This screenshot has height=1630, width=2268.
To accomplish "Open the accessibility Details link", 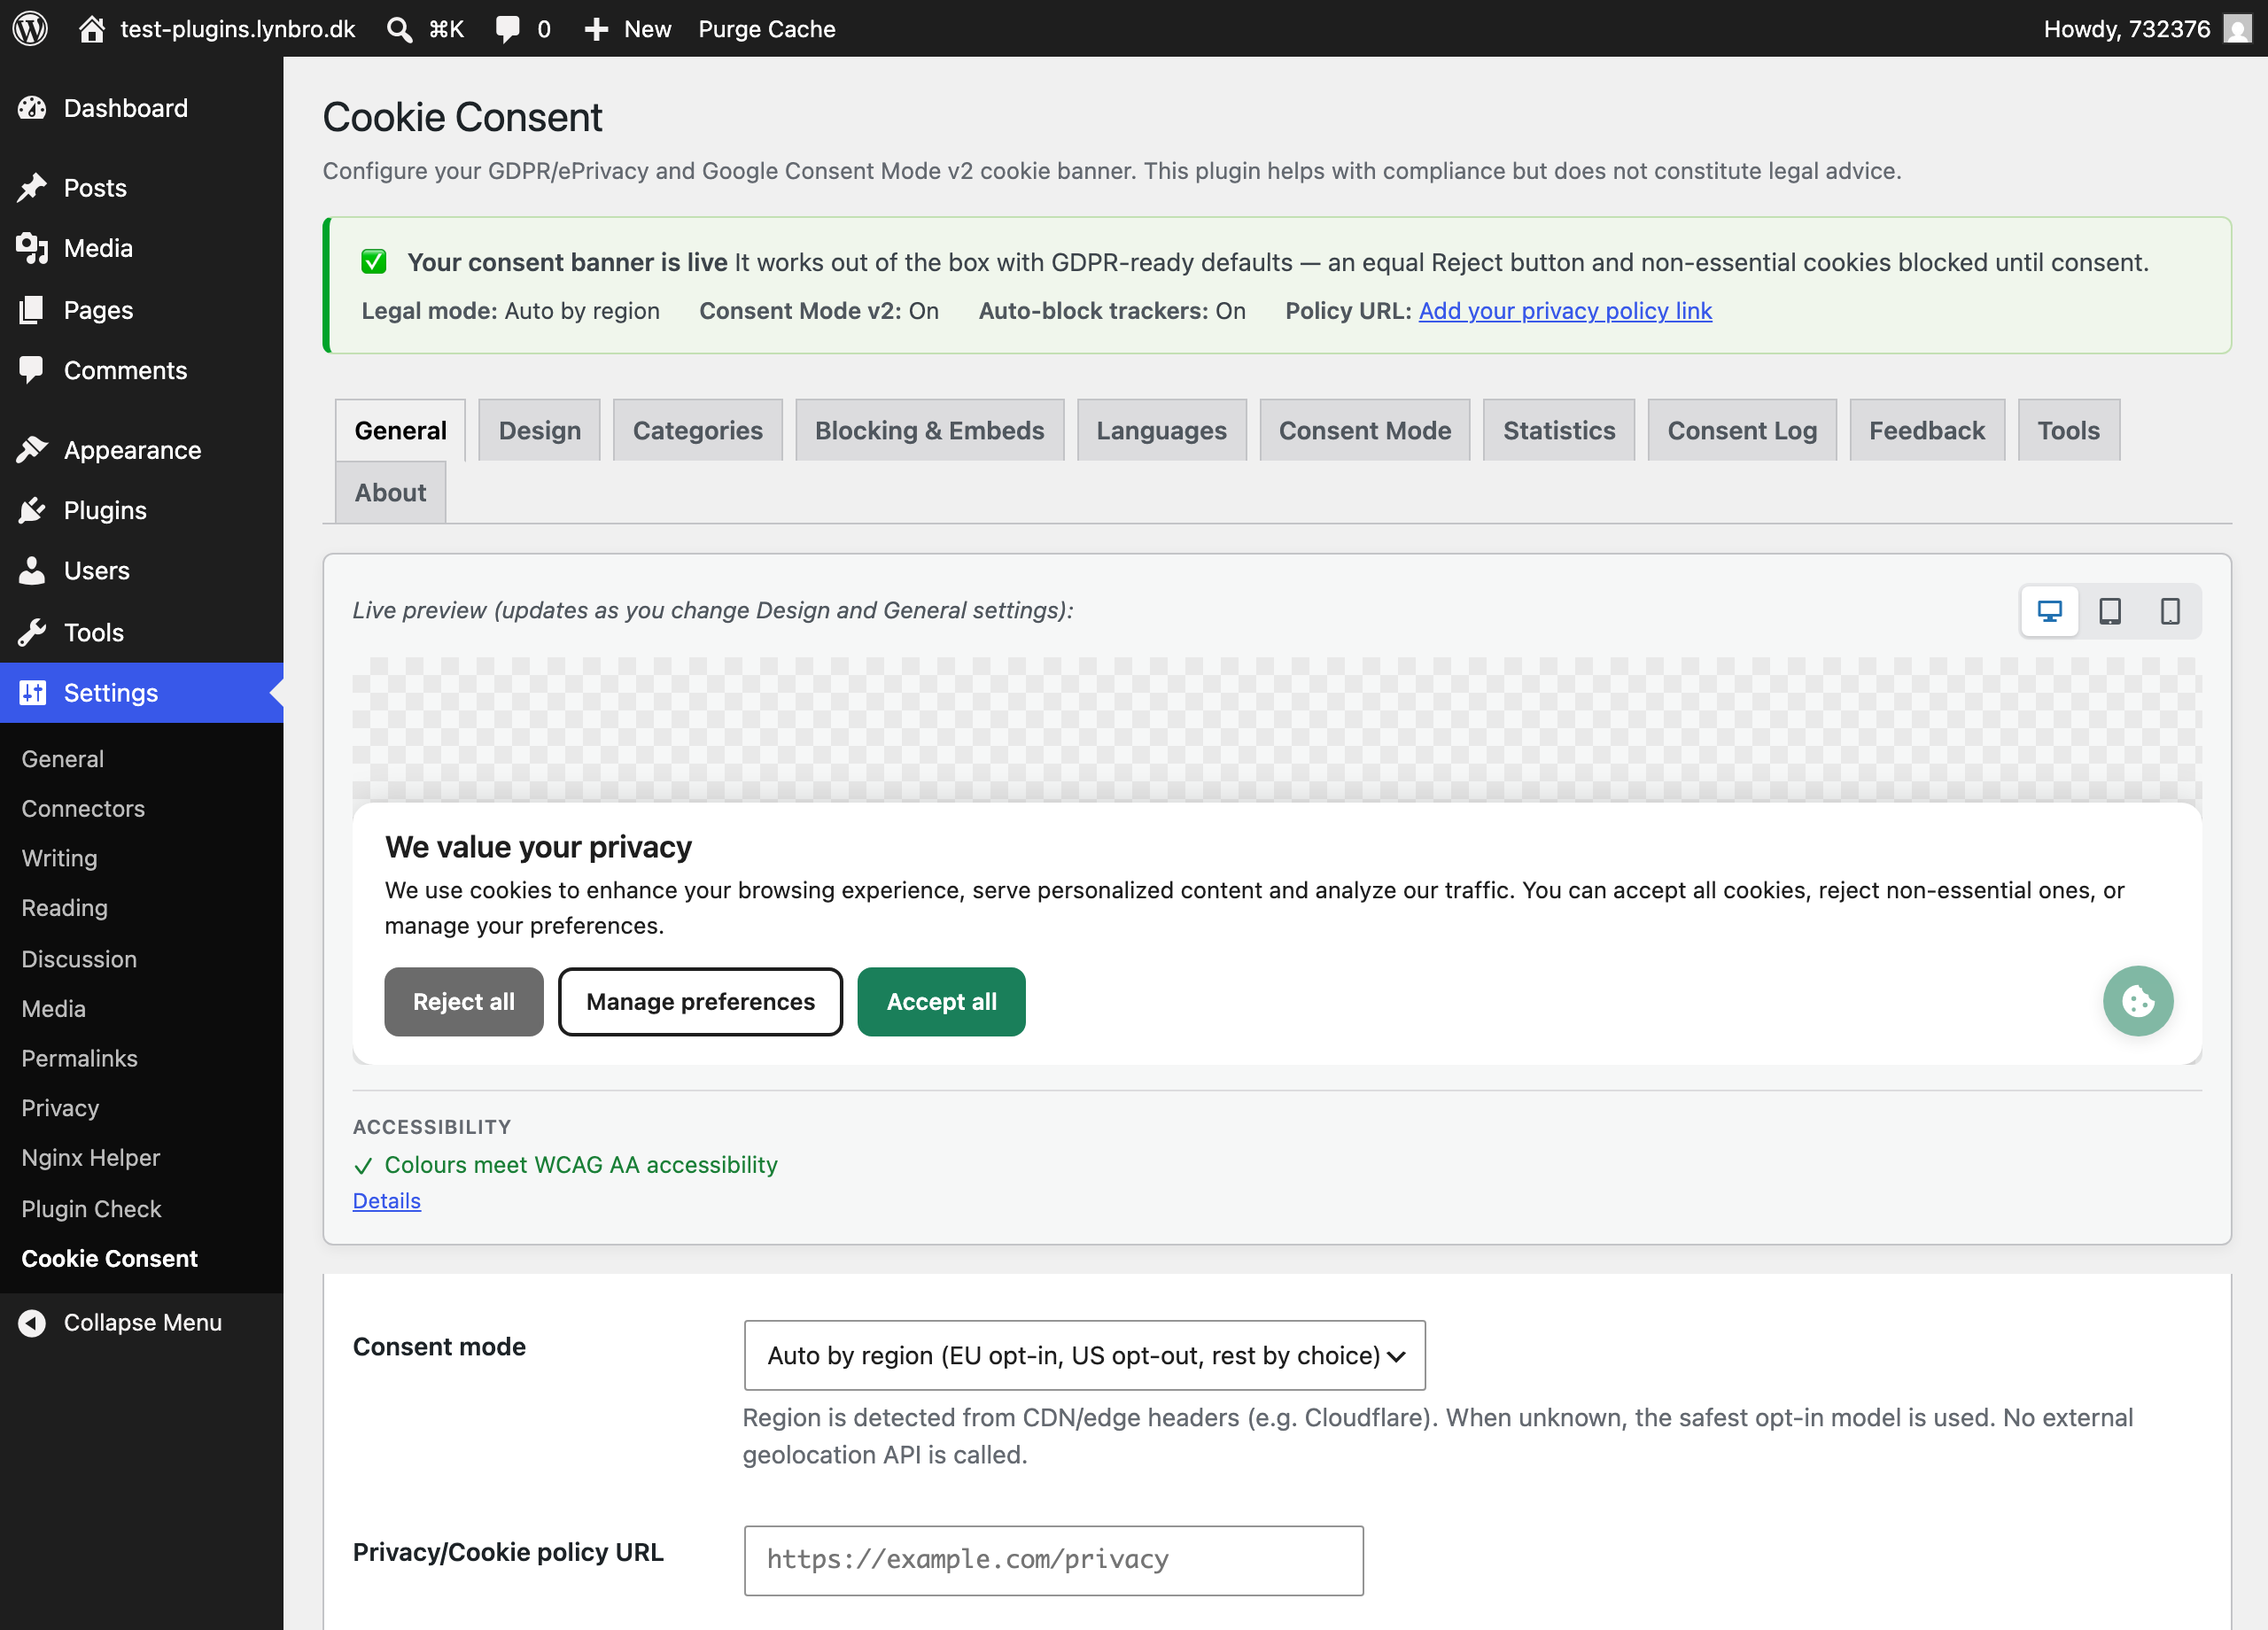I will 387,1200.
